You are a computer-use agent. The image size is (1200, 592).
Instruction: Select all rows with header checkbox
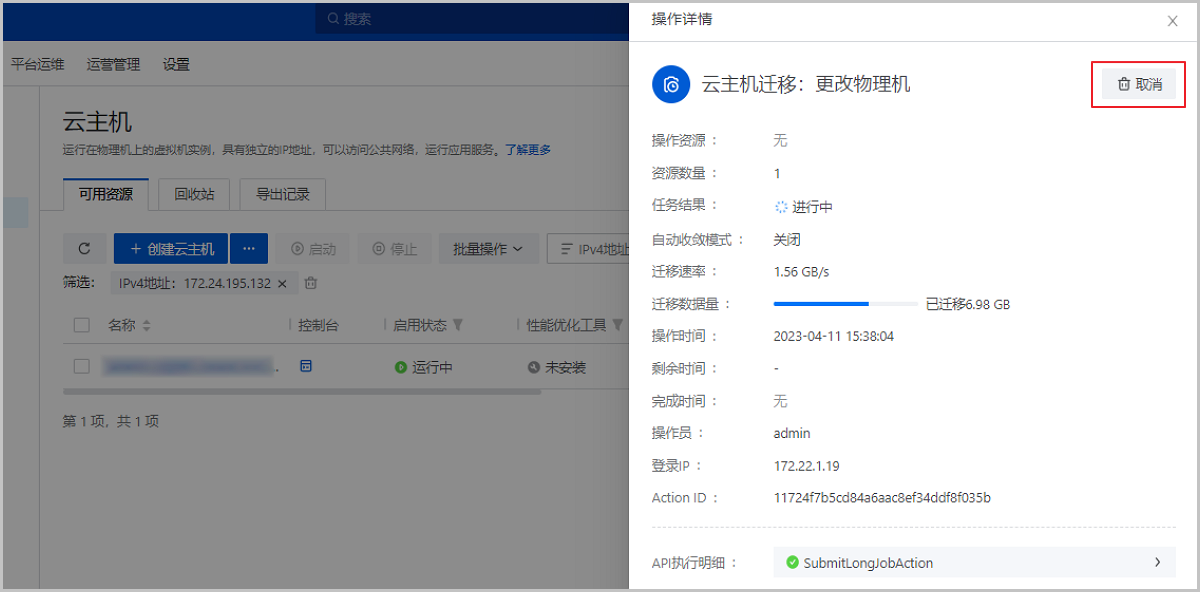[82, 325]
